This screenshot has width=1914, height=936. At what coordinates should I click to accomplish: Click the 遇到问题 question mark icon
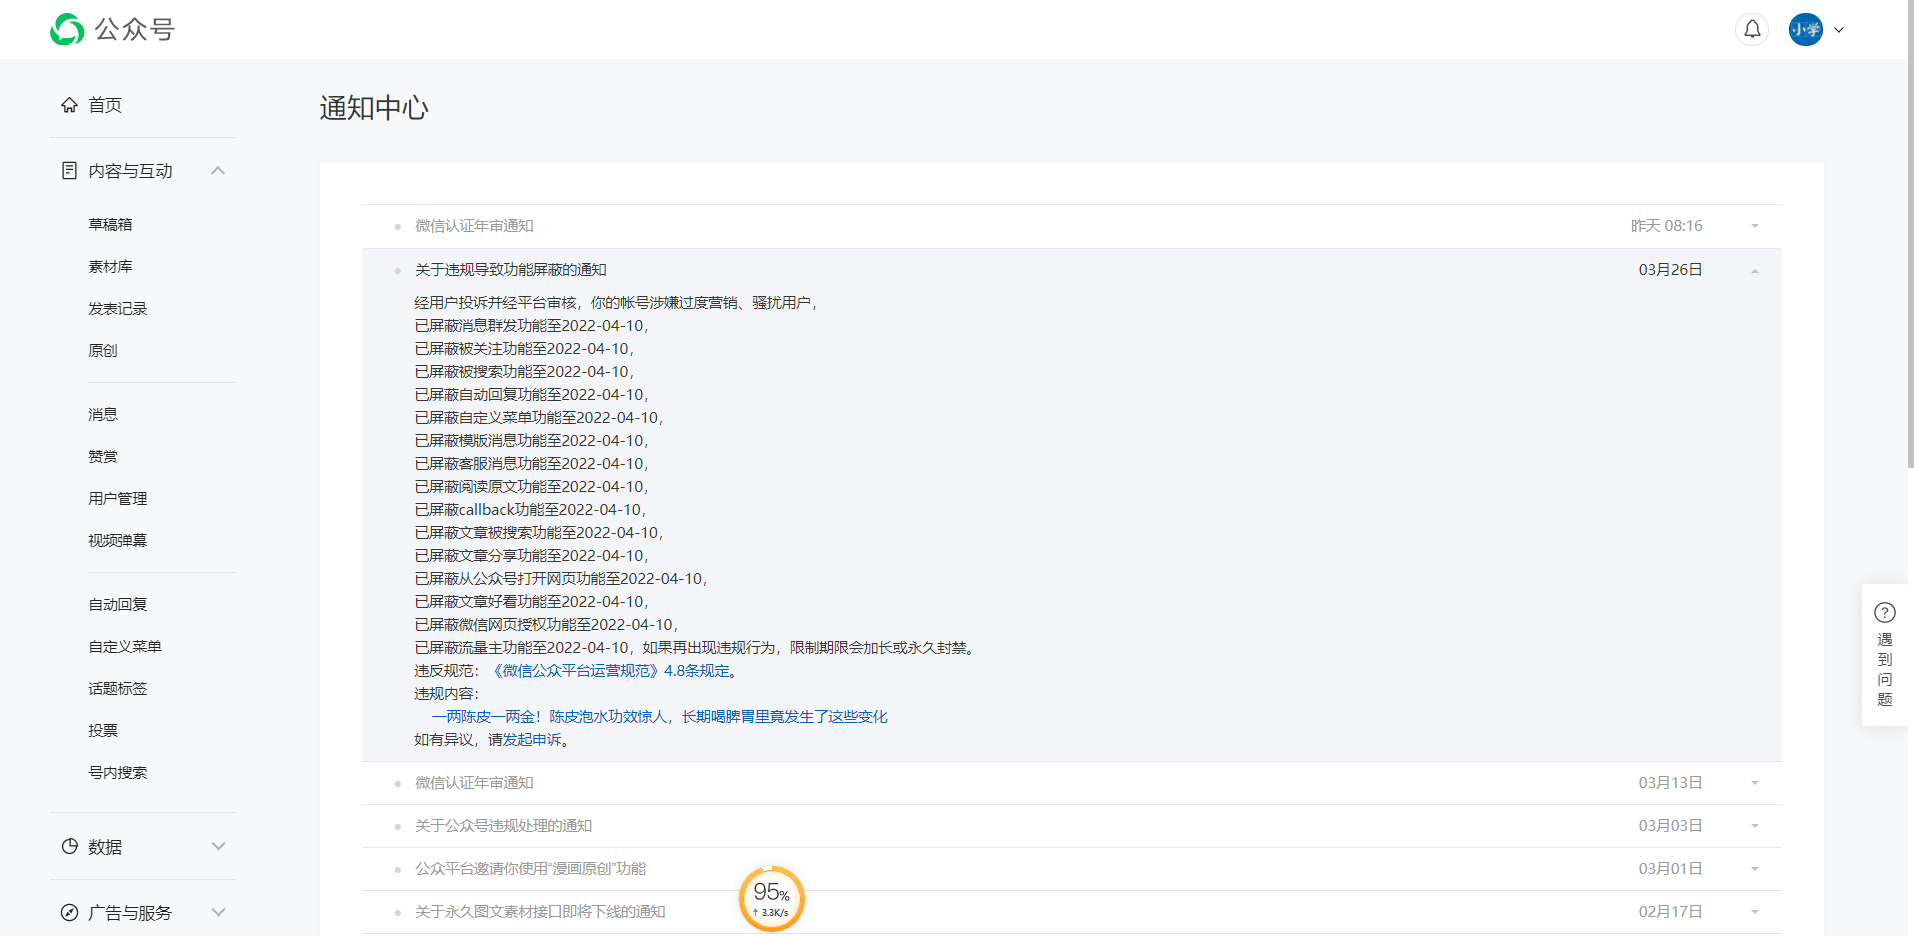[1885, 612]
